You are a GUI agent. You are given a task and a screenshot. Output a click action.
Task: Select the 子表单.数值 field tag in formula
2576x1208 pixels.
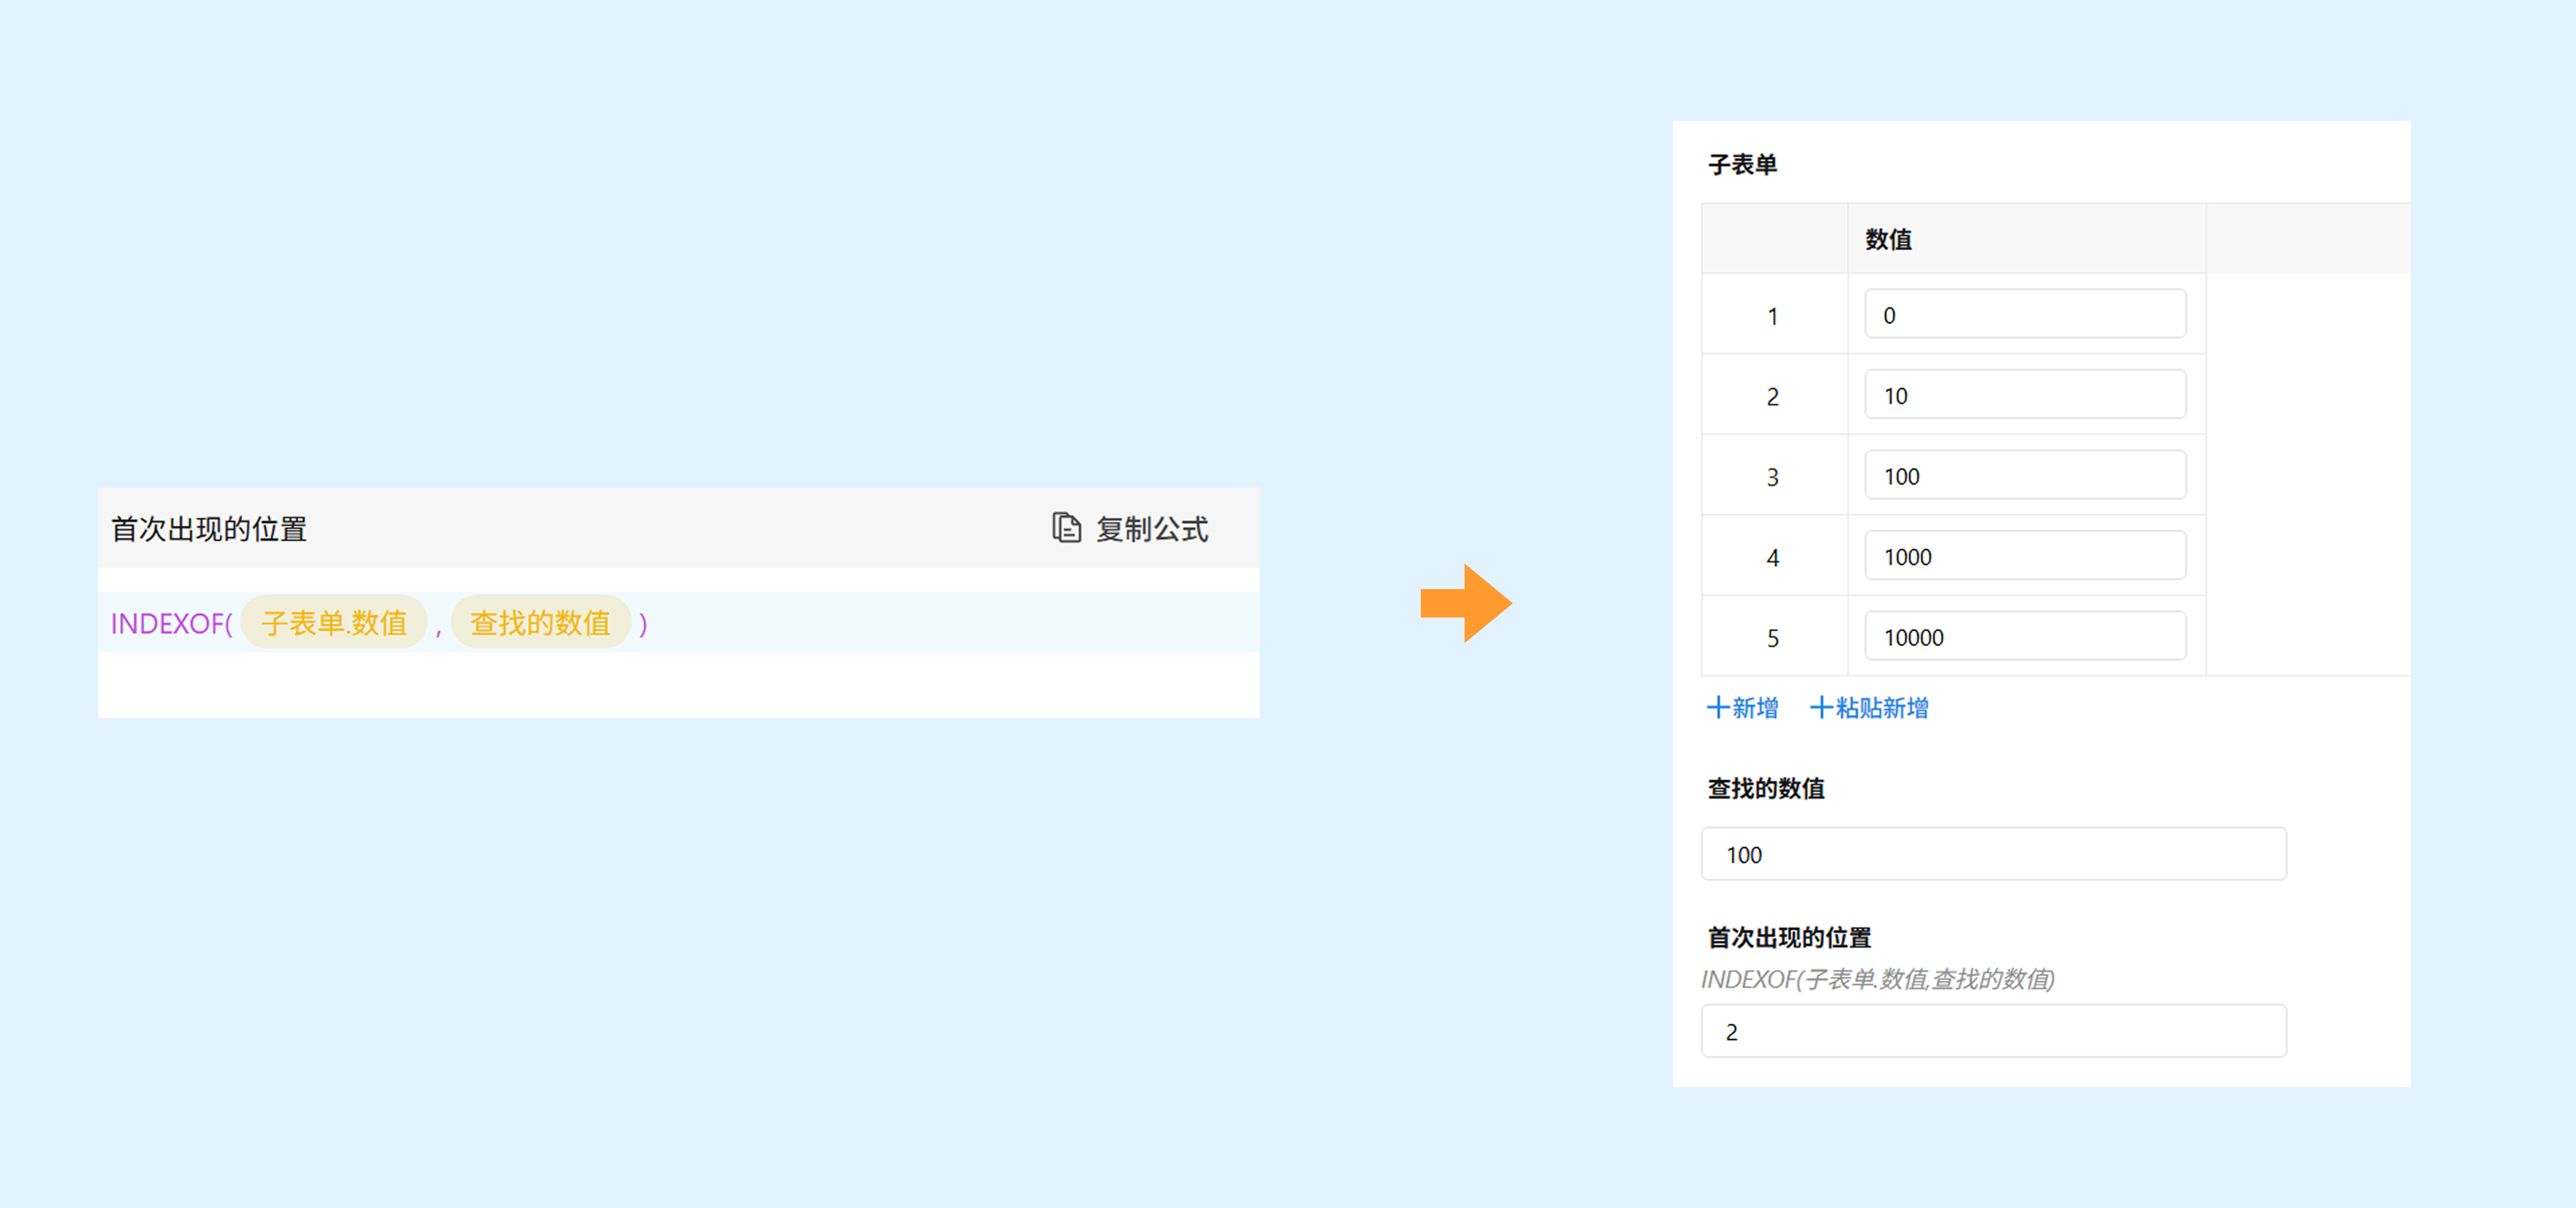pos(334,623)
